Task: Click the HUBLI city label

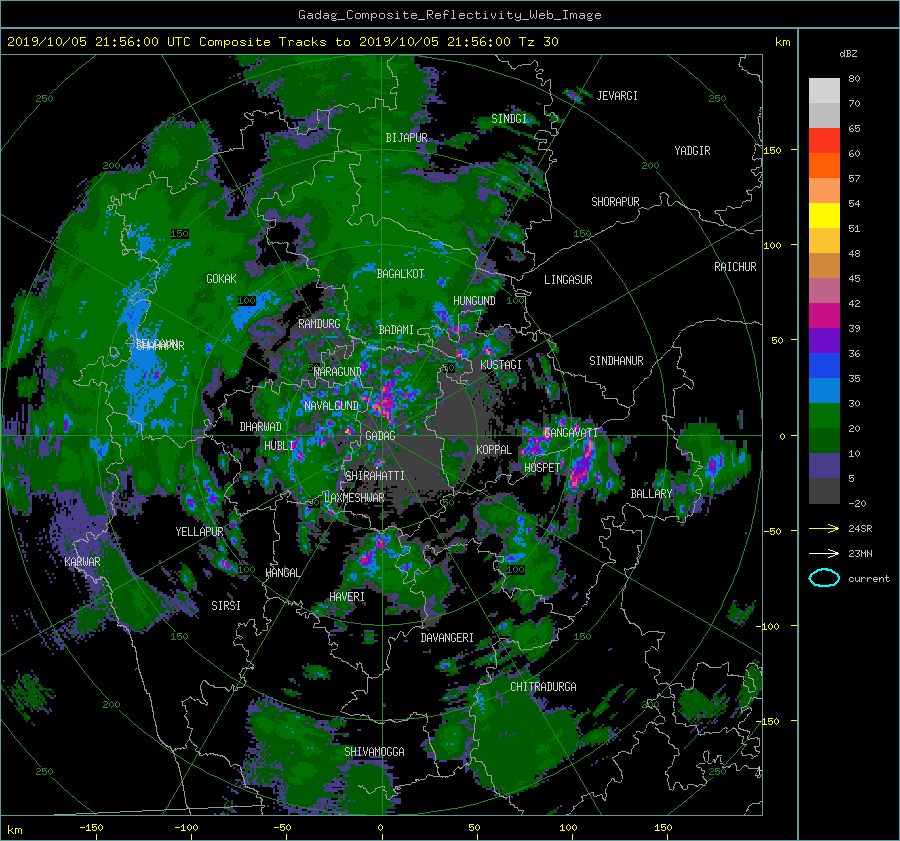Action: 279,446
